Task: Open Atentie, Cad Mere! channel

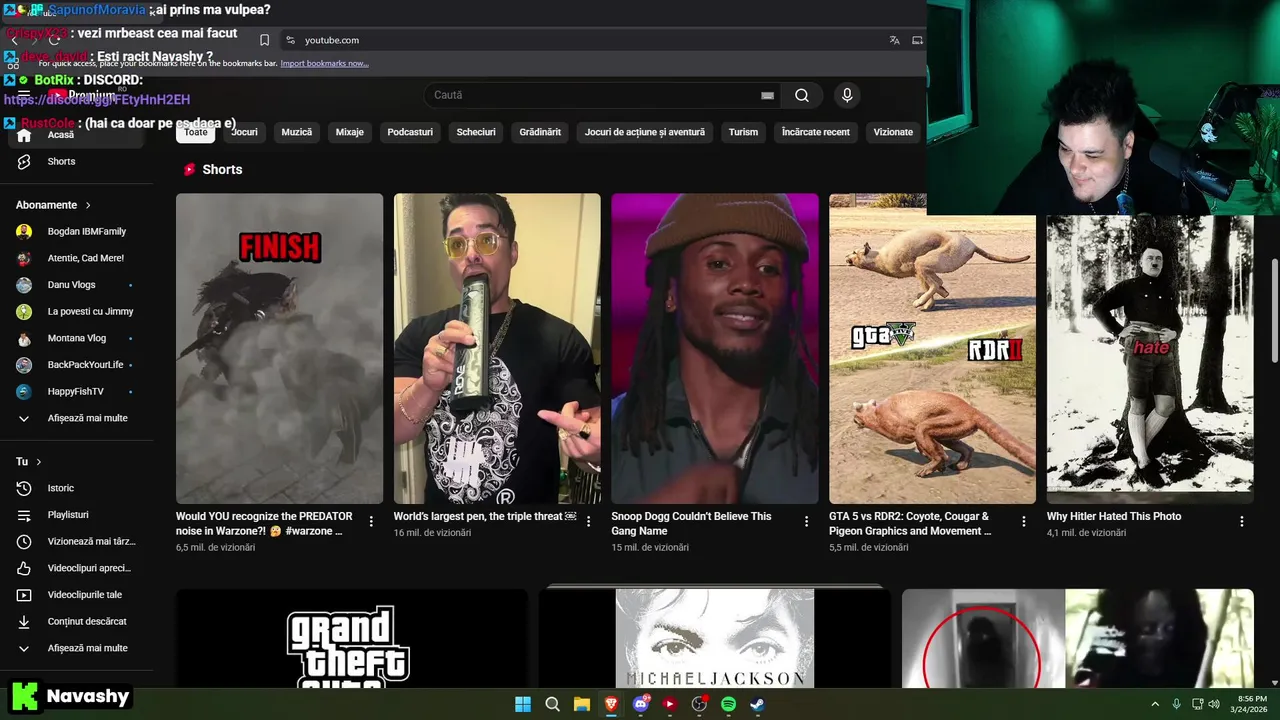Action: coord(77,258)
